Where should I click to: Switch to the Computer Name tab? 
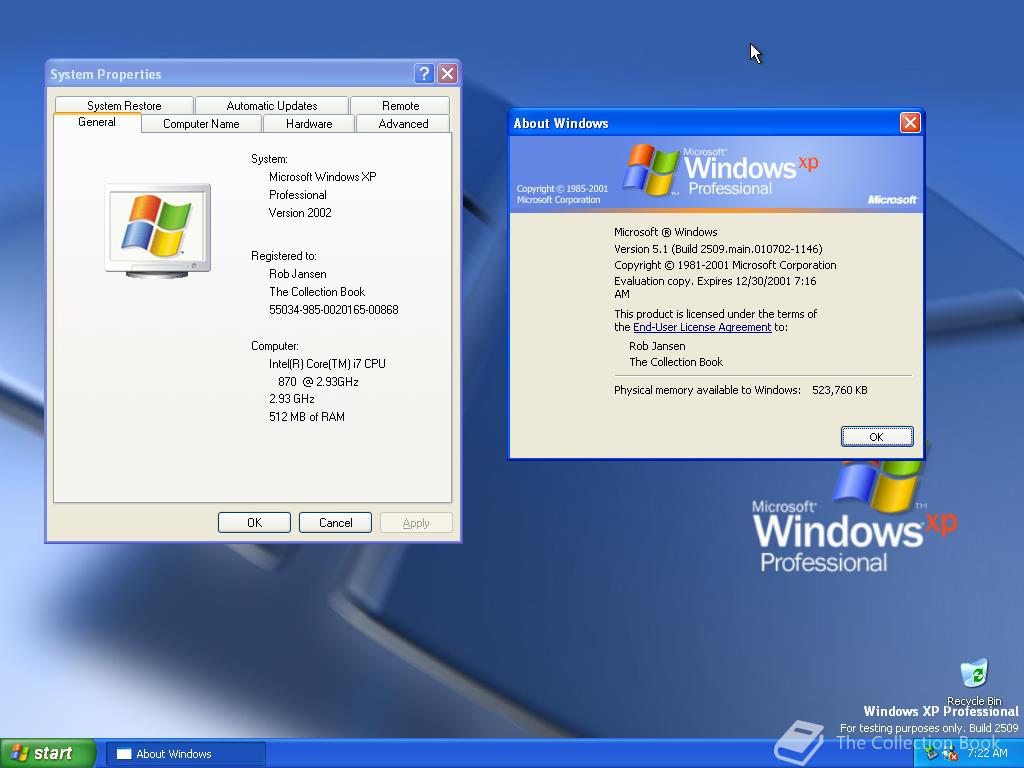coord(201,124)
